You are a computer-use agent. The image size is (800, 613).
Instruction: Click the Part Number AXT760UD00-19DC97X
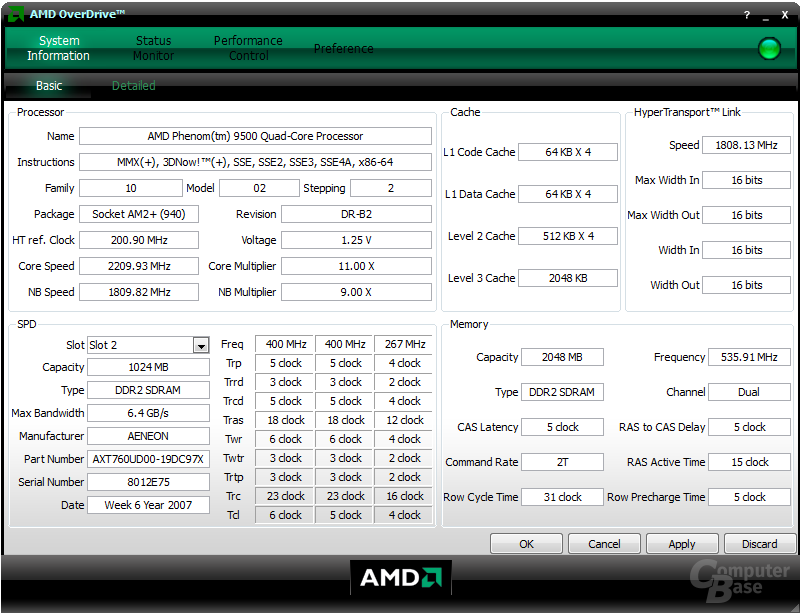point(148,459)
